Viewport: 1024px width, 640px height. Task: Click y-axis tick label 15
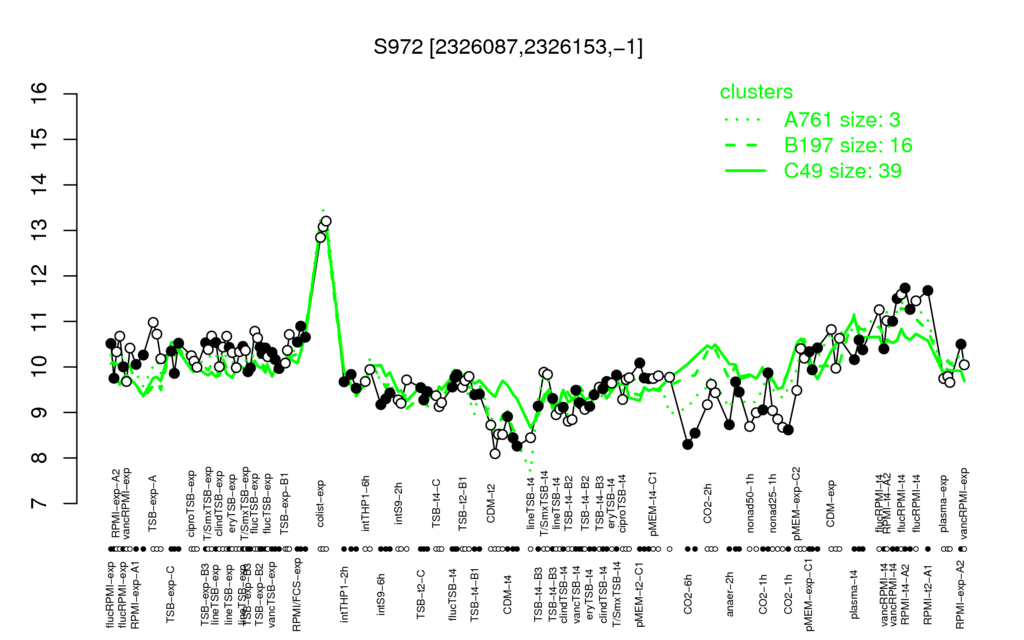[39, 140]
